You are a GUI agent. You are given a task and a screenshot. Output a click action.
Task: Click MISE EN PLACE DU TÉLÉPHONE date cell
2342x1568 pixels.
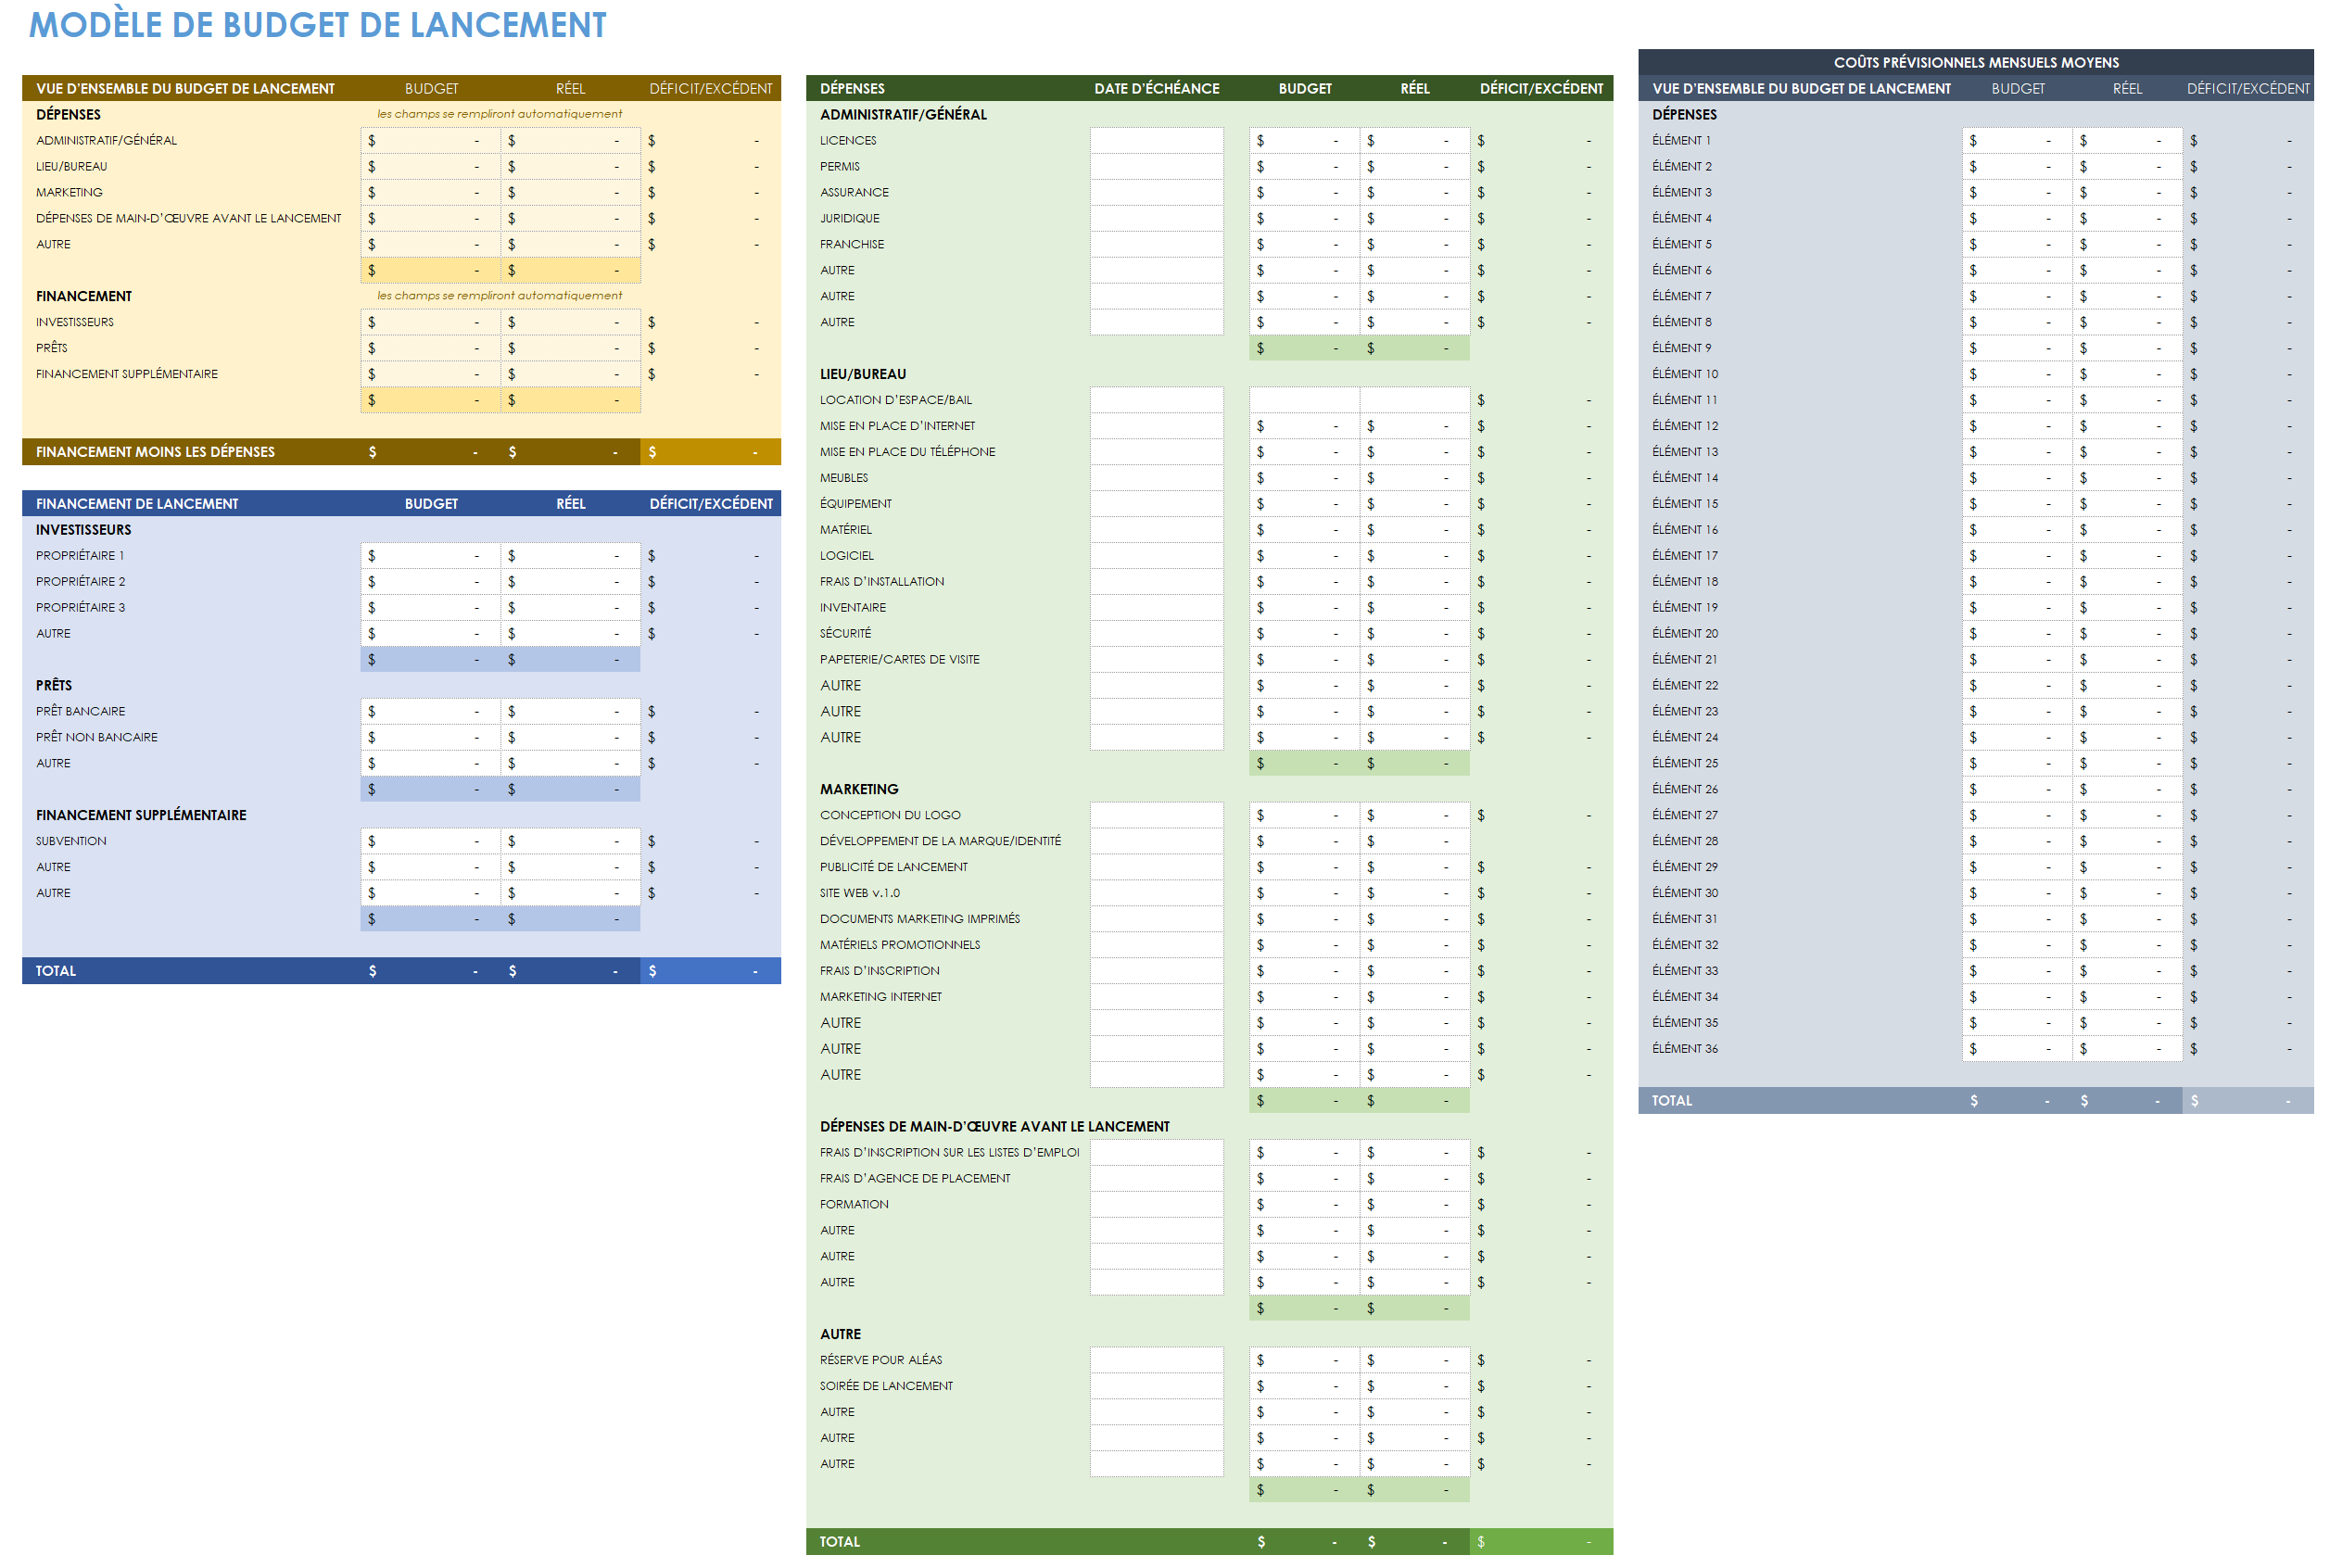point(1157,452)
